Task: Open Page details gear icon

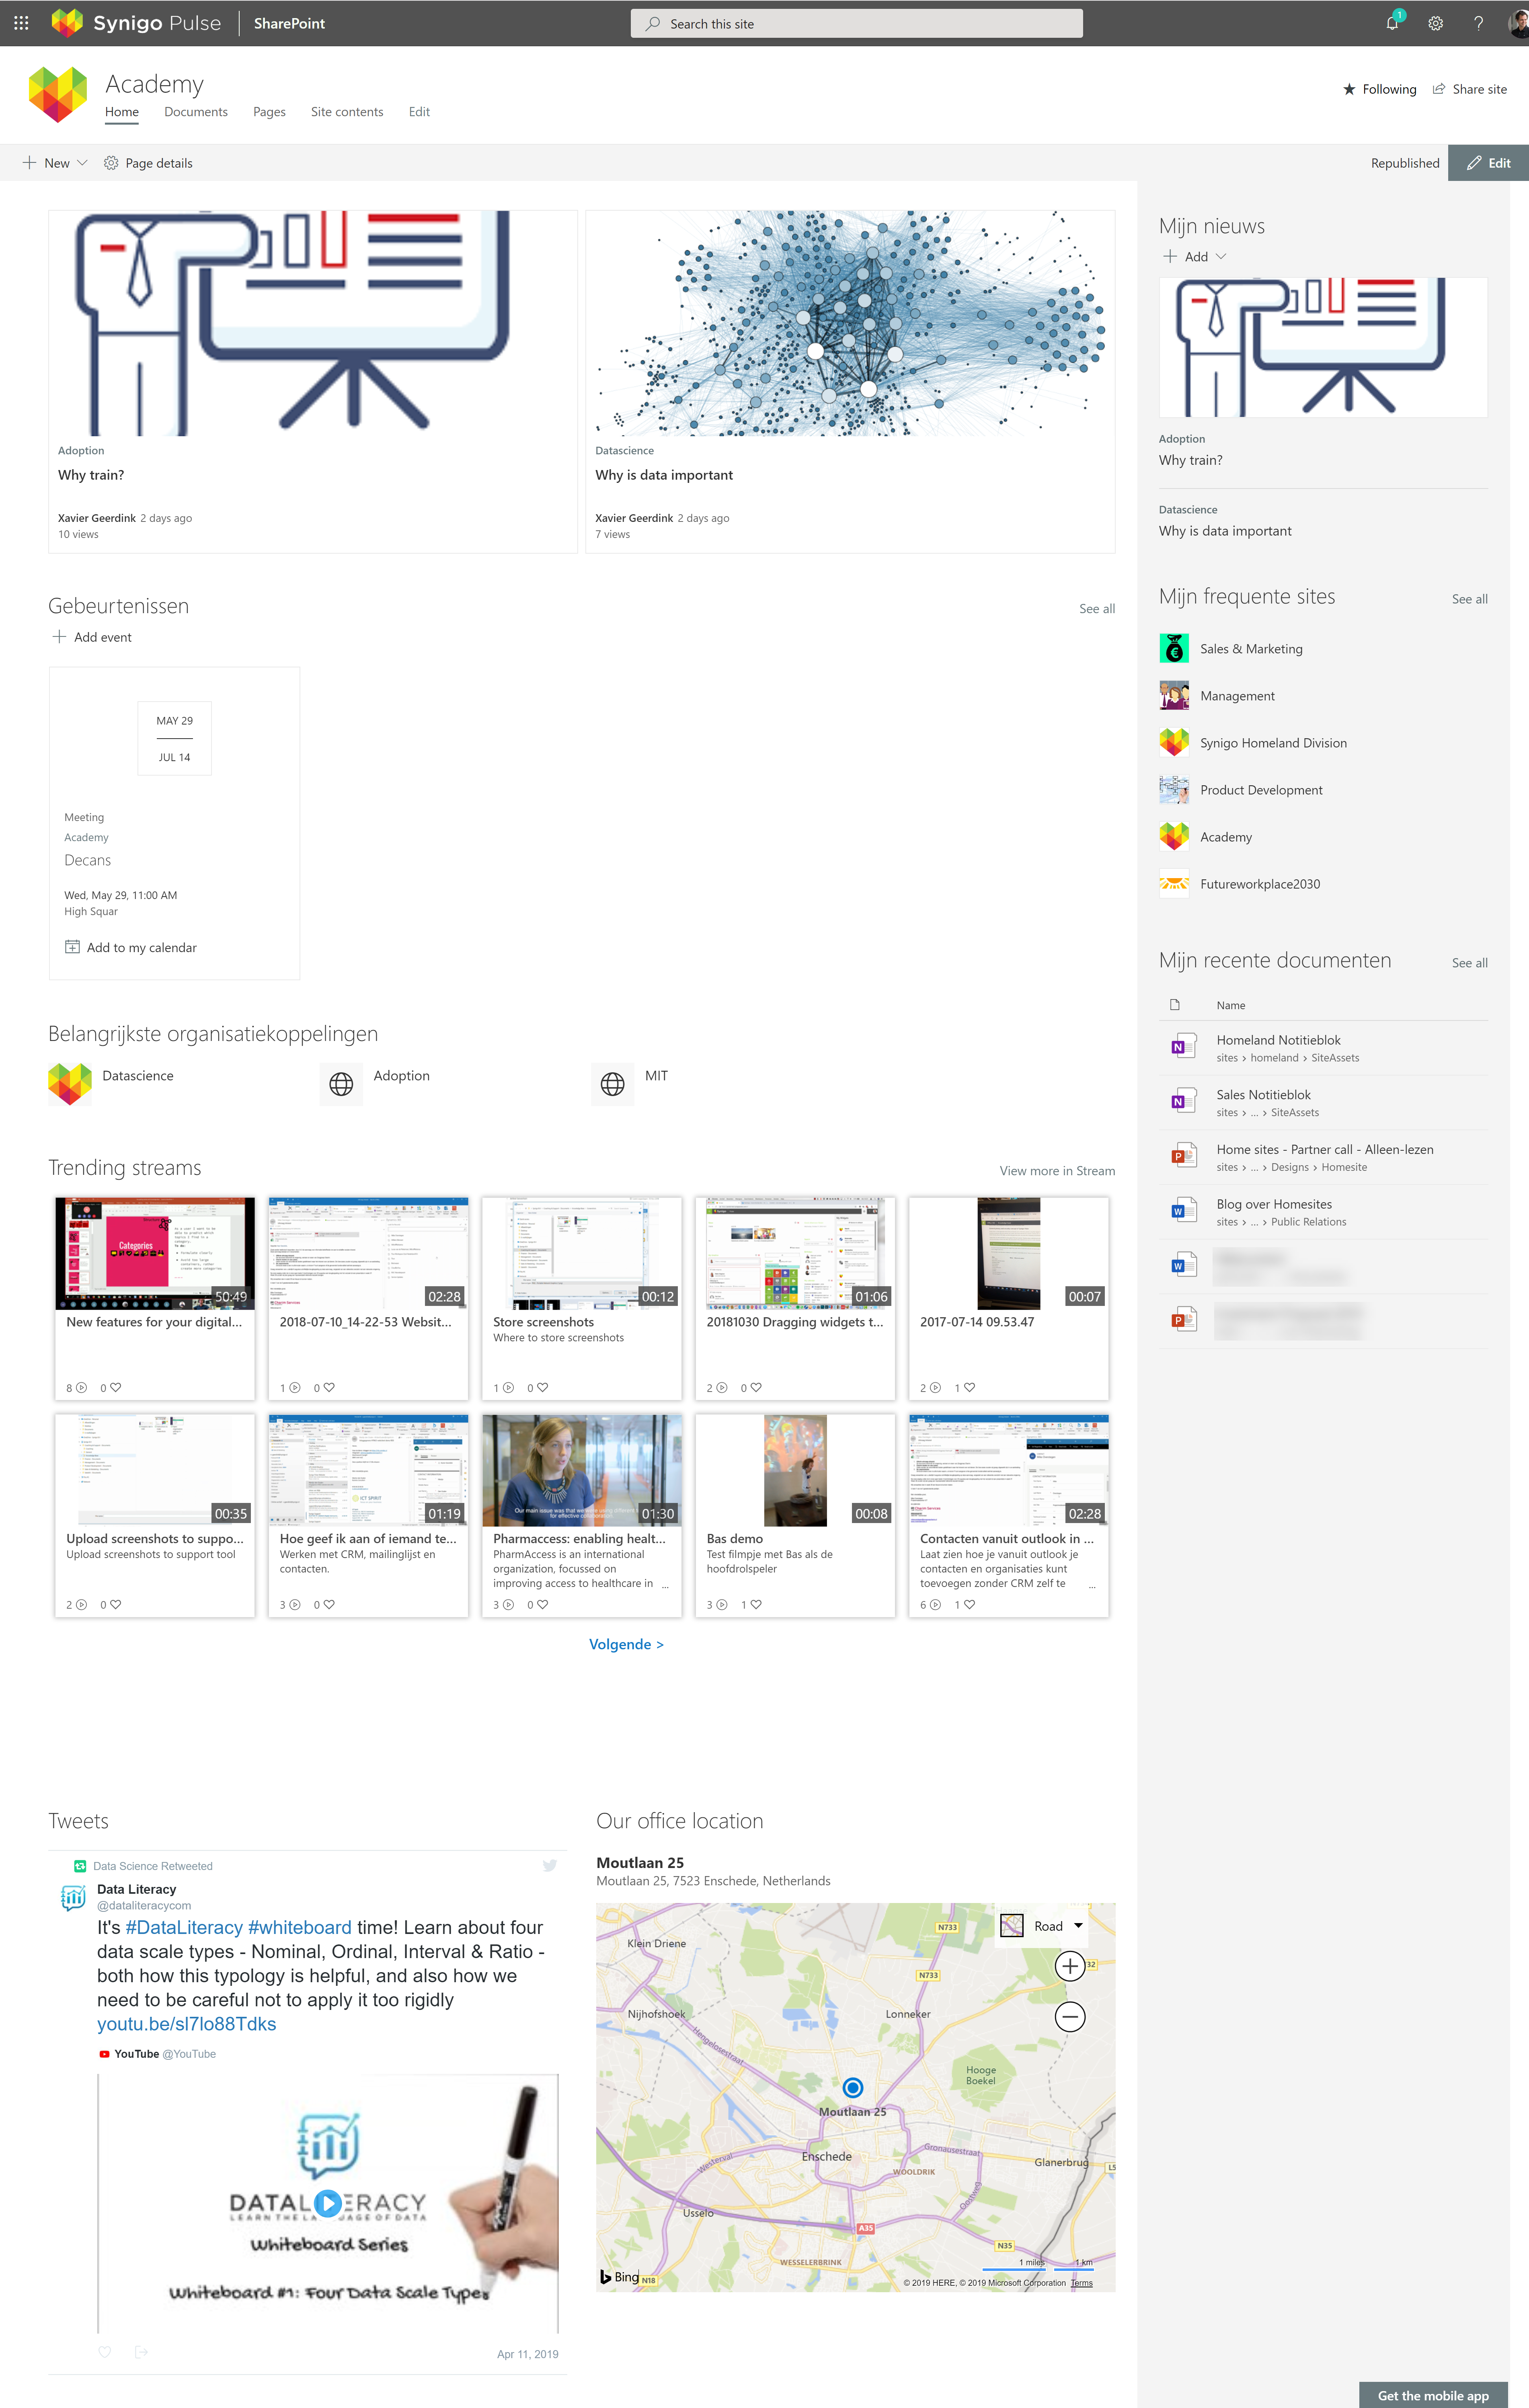Action: click(111, 163)
